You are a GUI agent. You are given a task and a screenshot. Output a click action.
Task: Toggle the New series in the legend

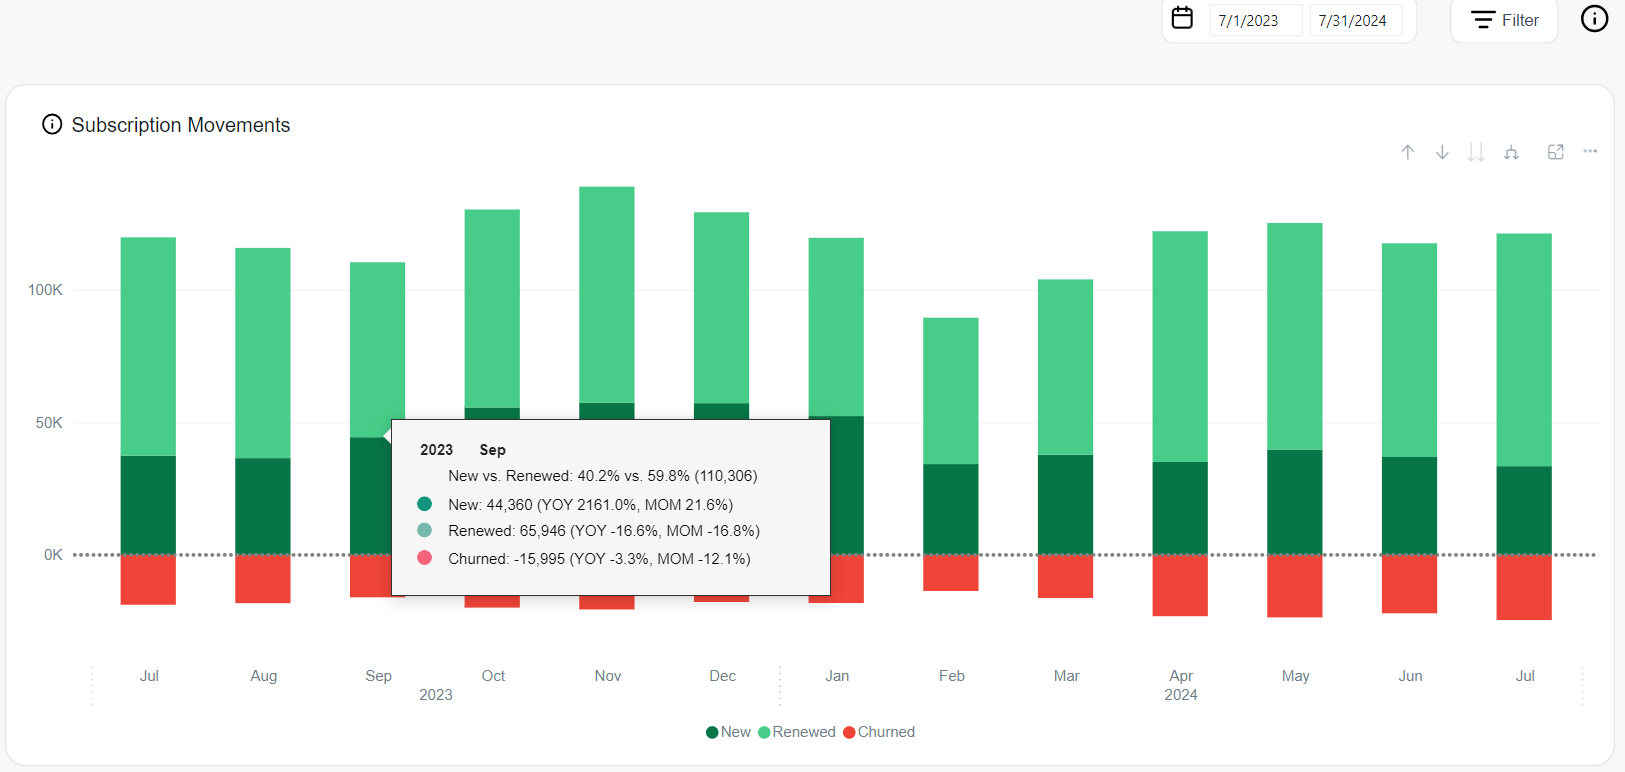point(728,732)
